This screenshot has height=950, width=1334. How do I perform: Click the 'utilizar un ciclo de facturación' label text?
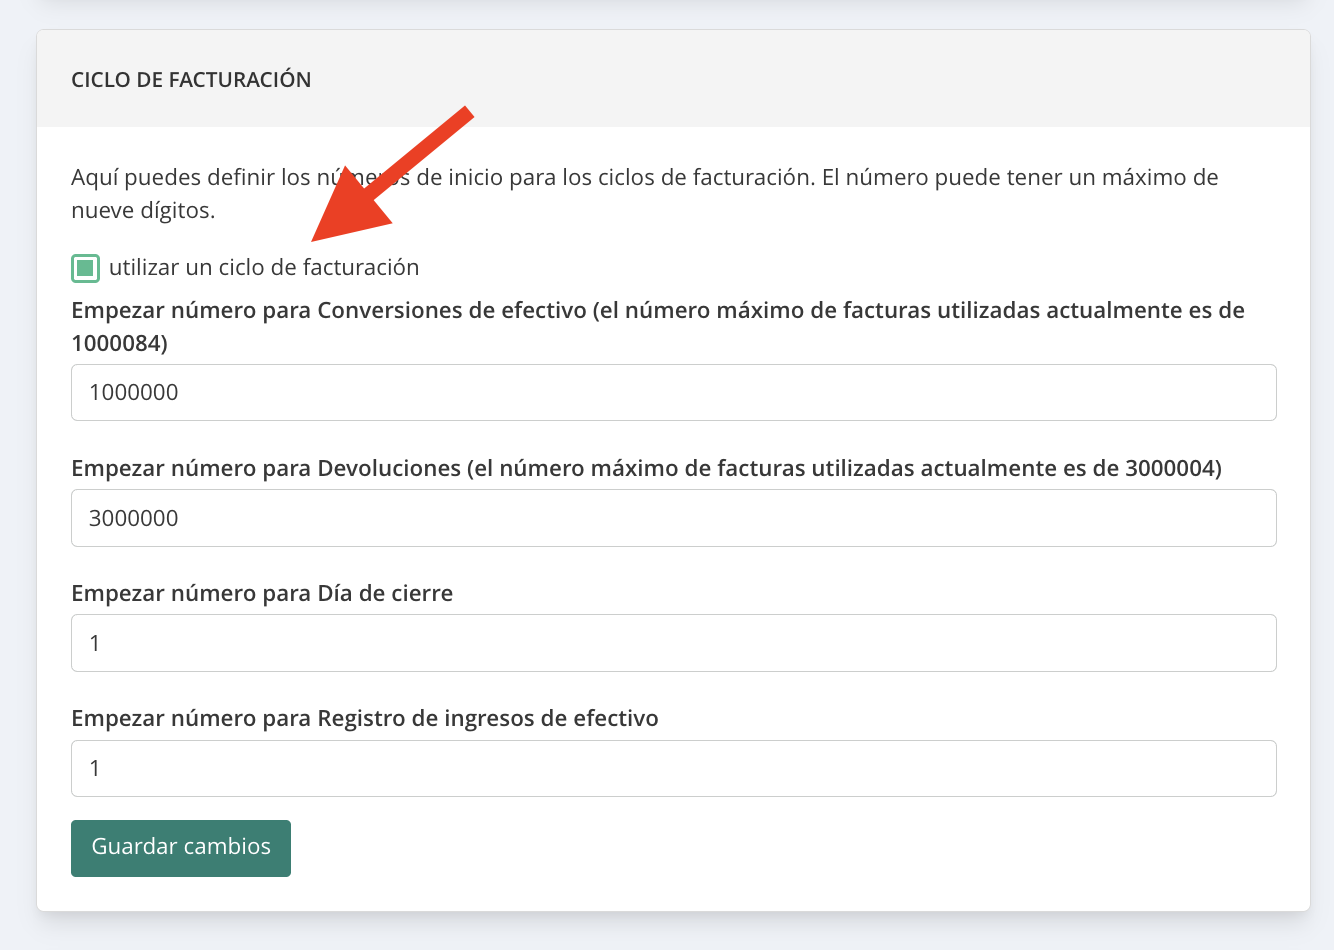click(x=264, y=268)
